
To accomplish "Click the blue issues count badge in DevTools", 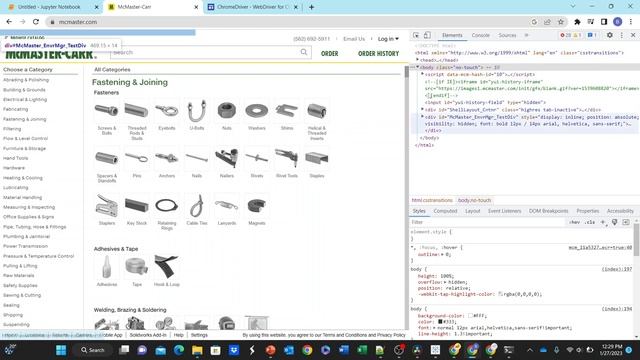I will [x=592, y=36].
